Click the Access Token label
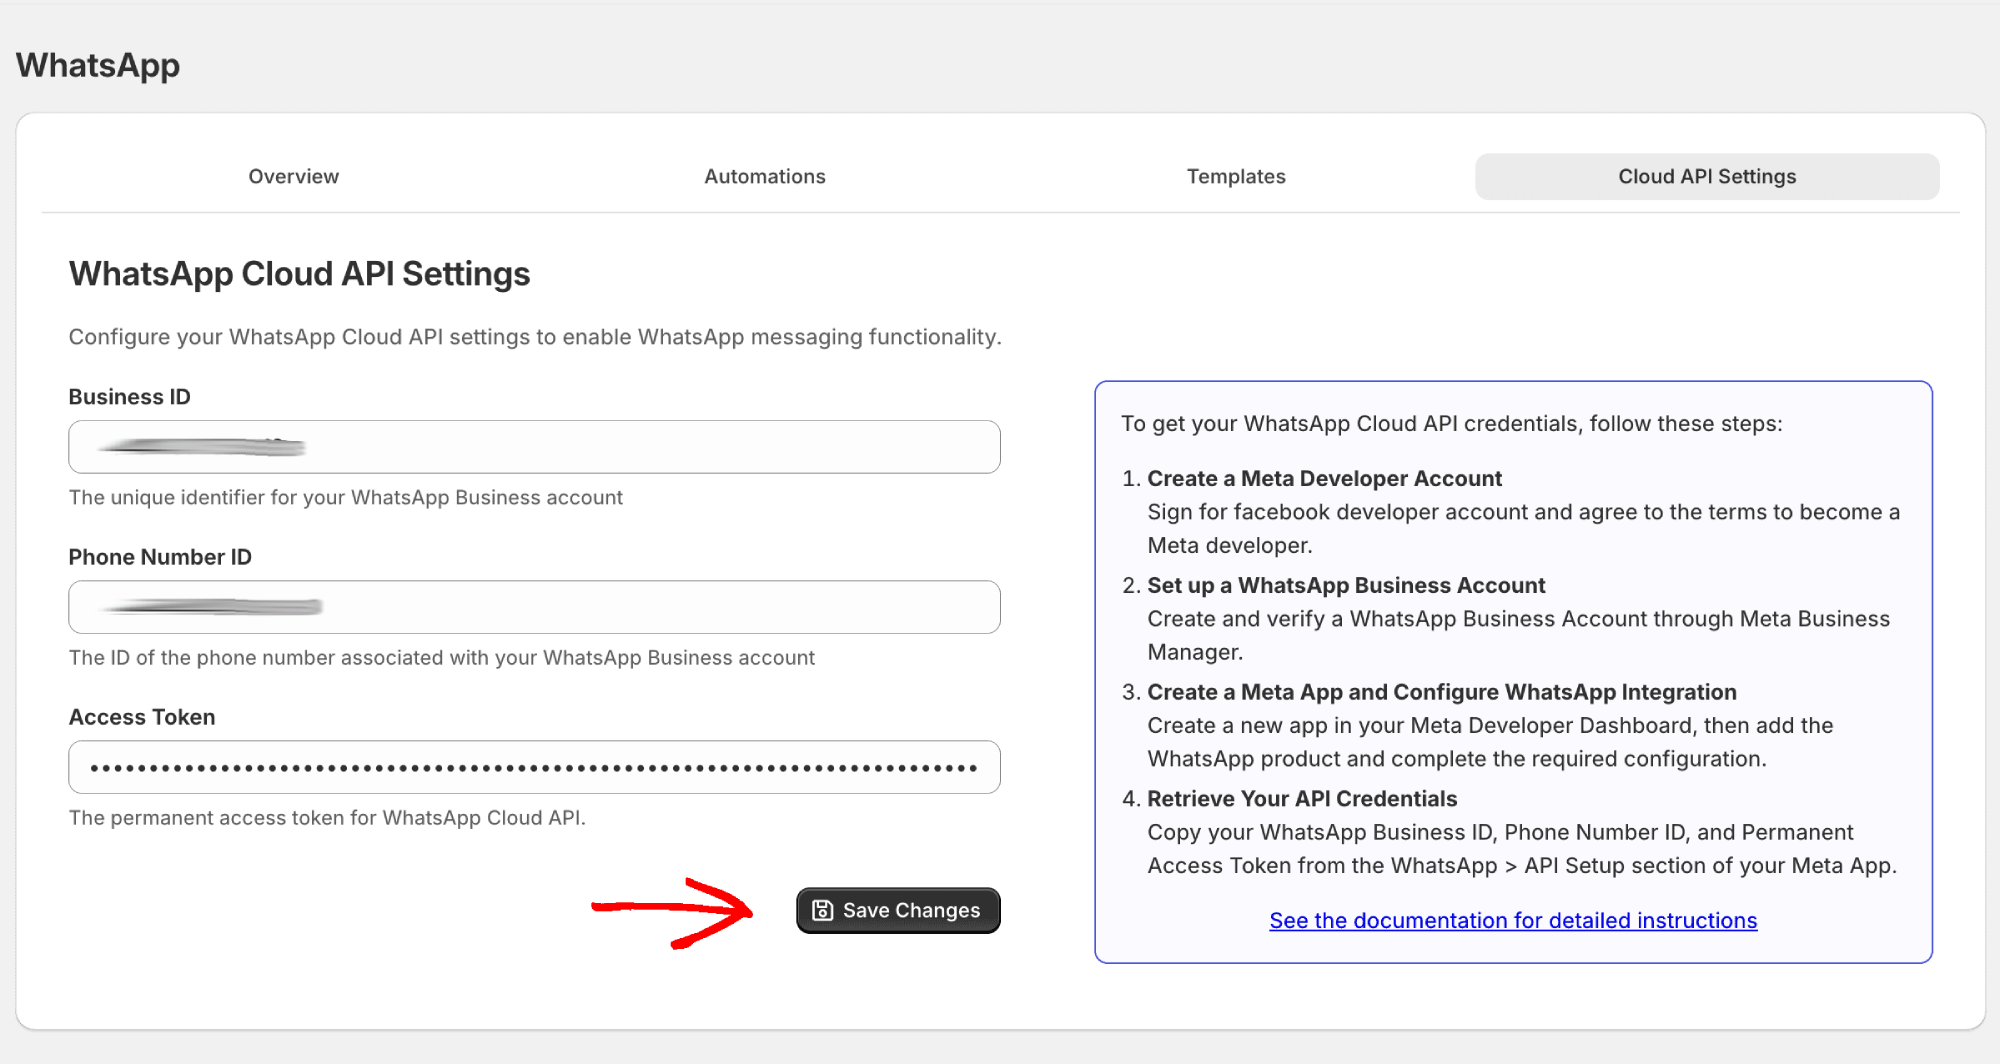2000x1064 pixels. [x=142, y=717]
